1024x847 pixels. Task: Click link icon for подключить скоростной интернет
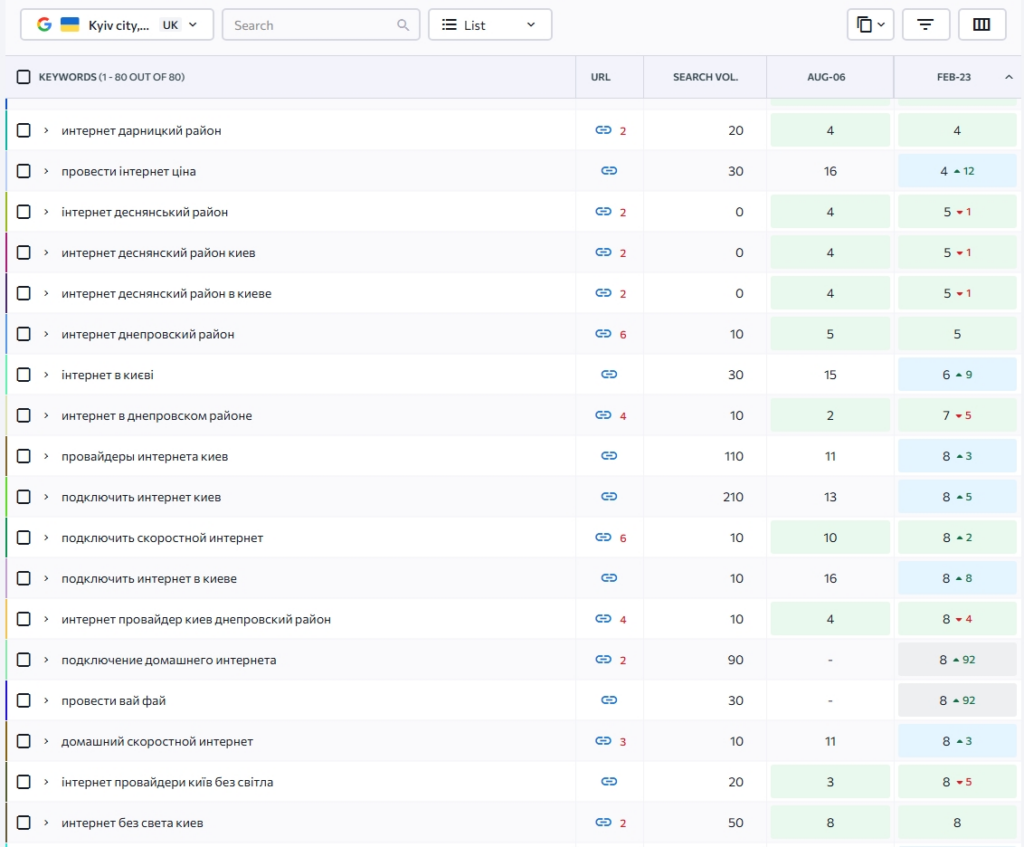pyautogui.click(x=603, y=537)
